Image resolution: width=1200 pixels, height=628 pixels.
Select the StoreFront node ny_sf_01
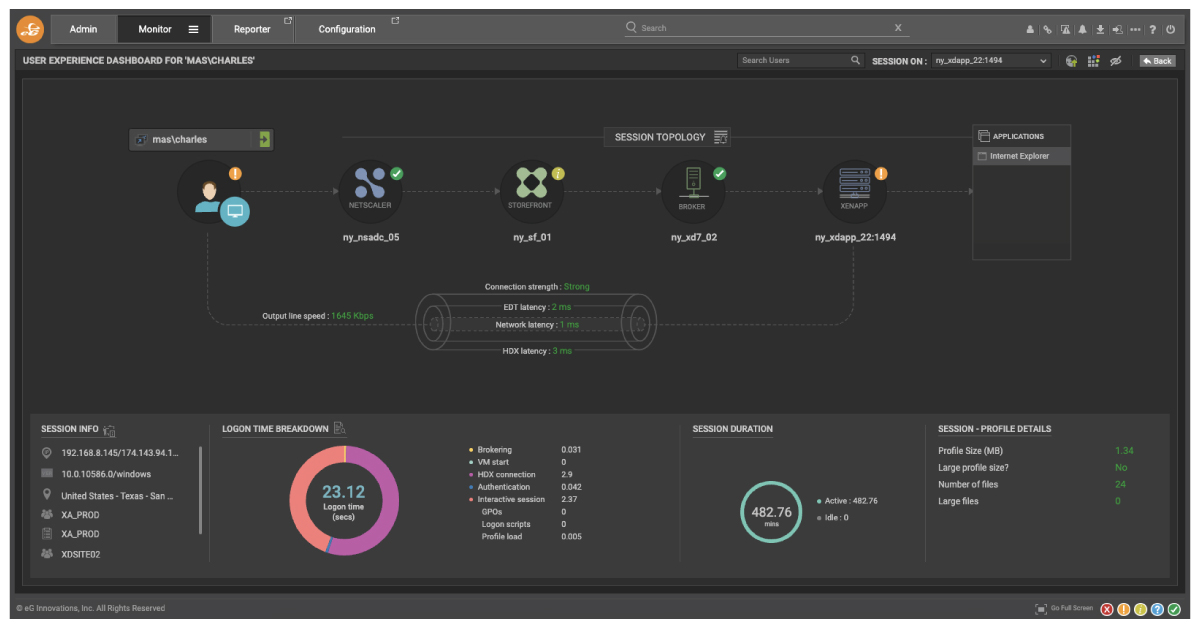click(532, 192)
